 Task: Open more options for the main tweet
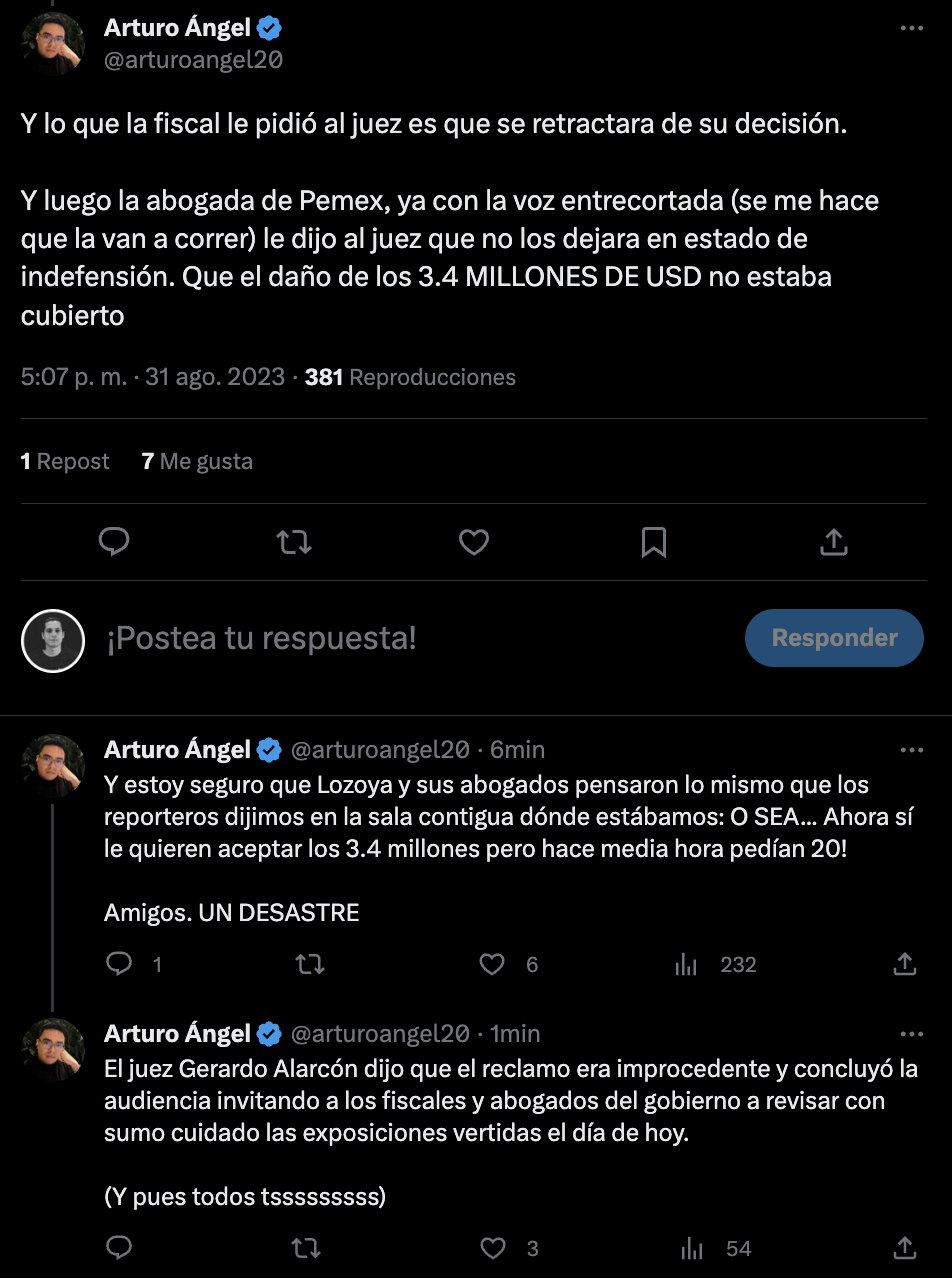tap(911, 29)
